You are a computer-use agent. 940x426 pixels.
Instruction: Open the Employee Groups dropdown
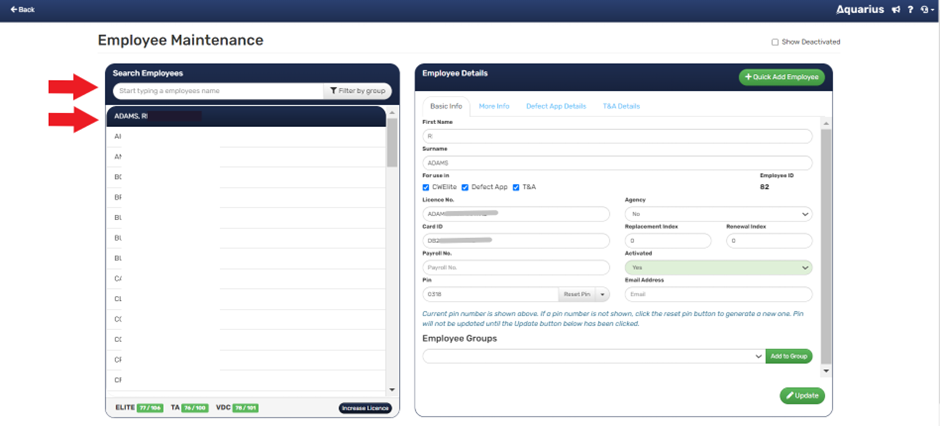(594, 356)
